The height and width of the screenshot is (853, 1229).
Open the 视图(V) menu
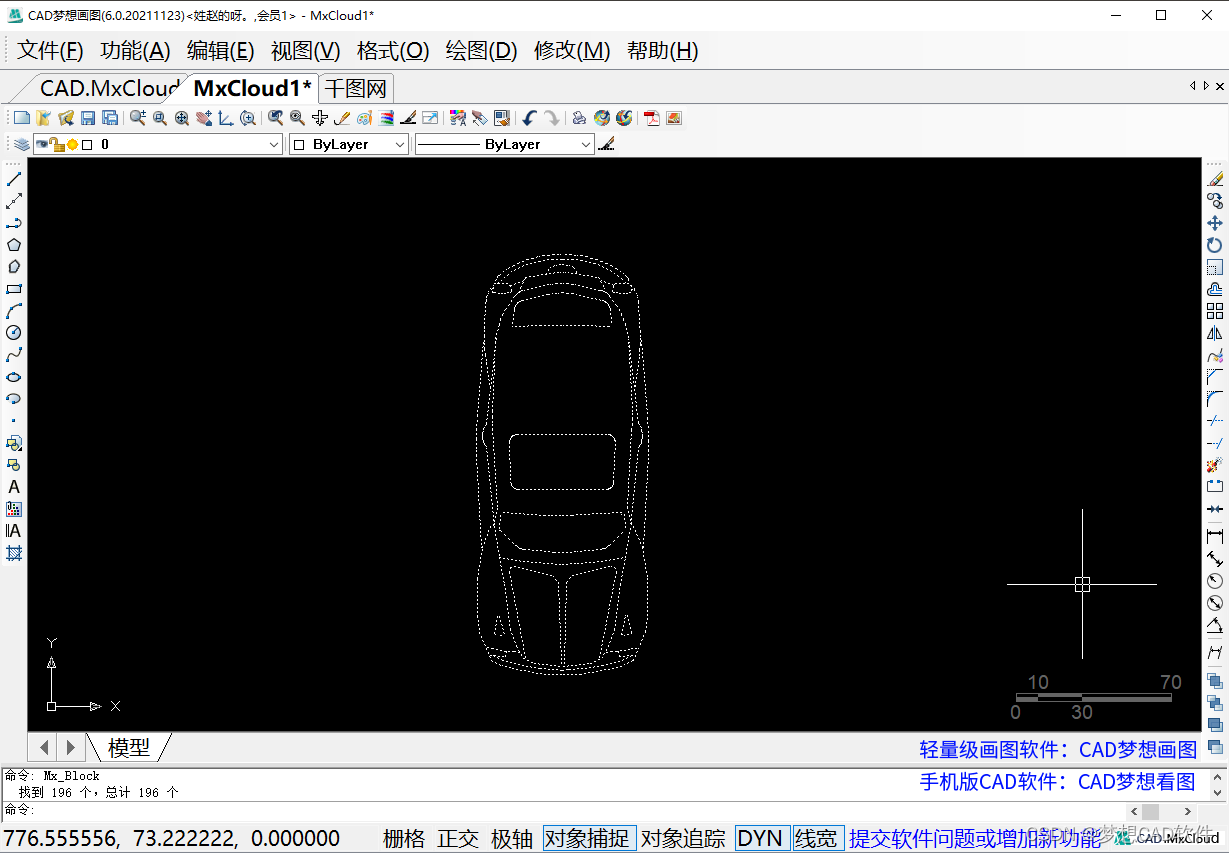tap(306, 51)
